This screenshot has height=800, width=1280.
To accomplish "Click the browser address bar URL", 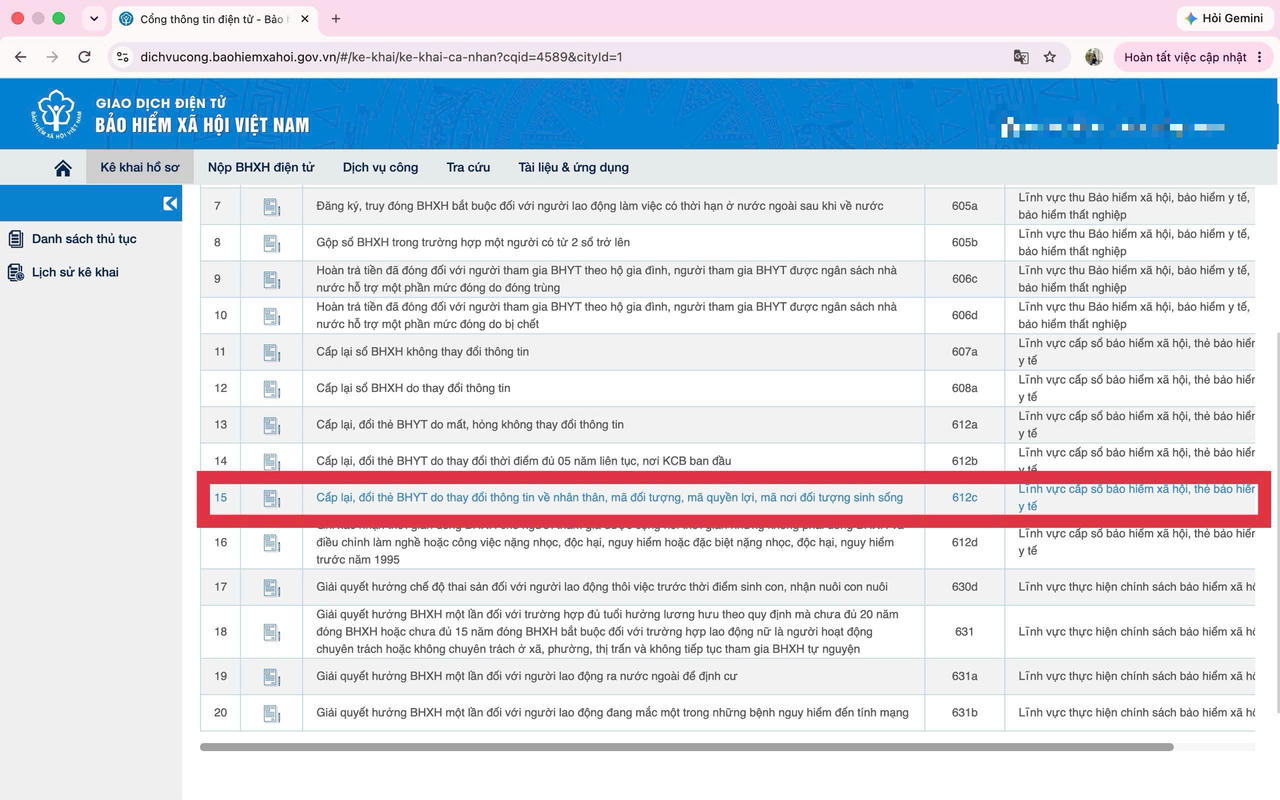I will (381, 57).
